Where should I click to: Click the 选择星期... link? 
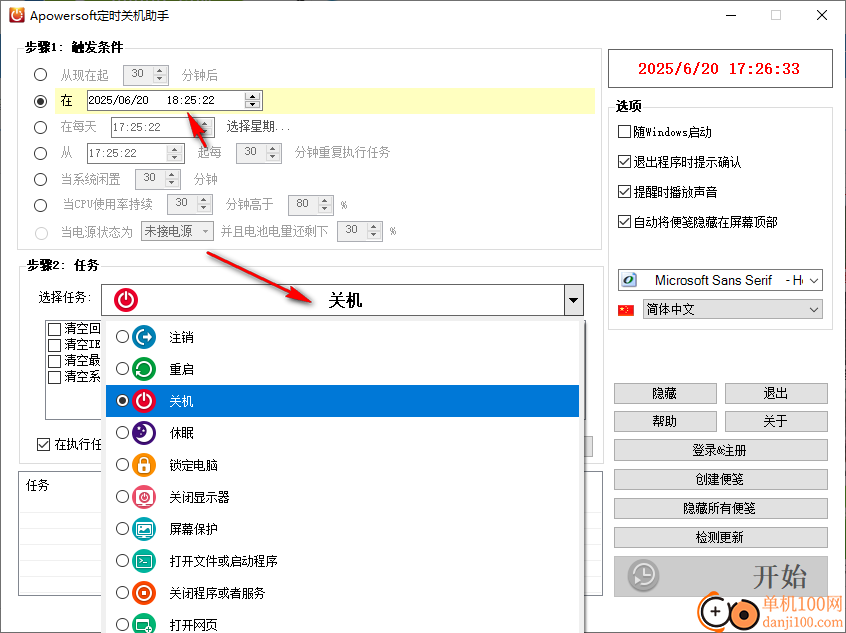point(258,127)
